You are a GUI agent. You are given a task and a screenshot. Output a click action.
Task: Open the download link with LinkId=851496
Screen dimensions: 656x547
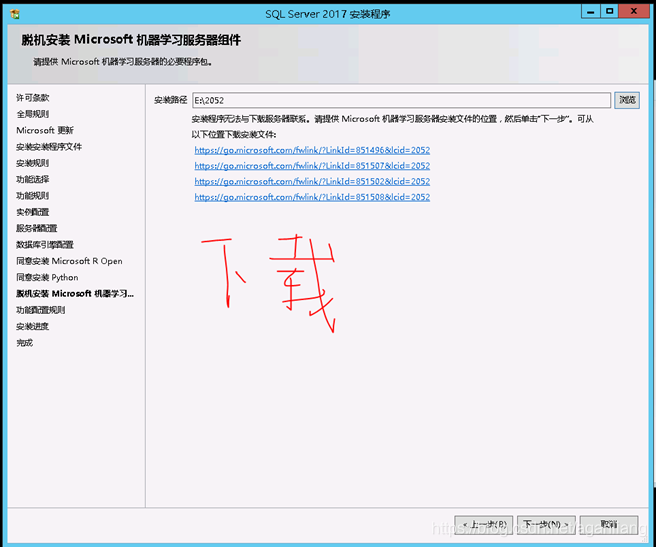coord(312,150)
